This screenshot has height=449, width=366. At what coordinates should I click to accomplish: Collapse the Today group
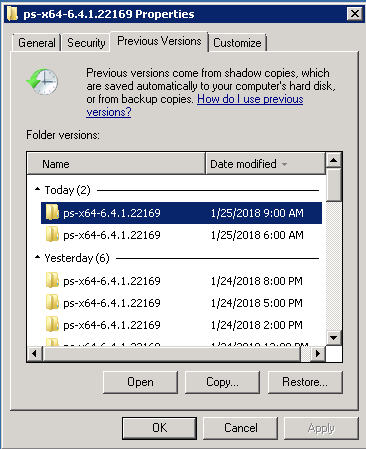coord(37,189)
